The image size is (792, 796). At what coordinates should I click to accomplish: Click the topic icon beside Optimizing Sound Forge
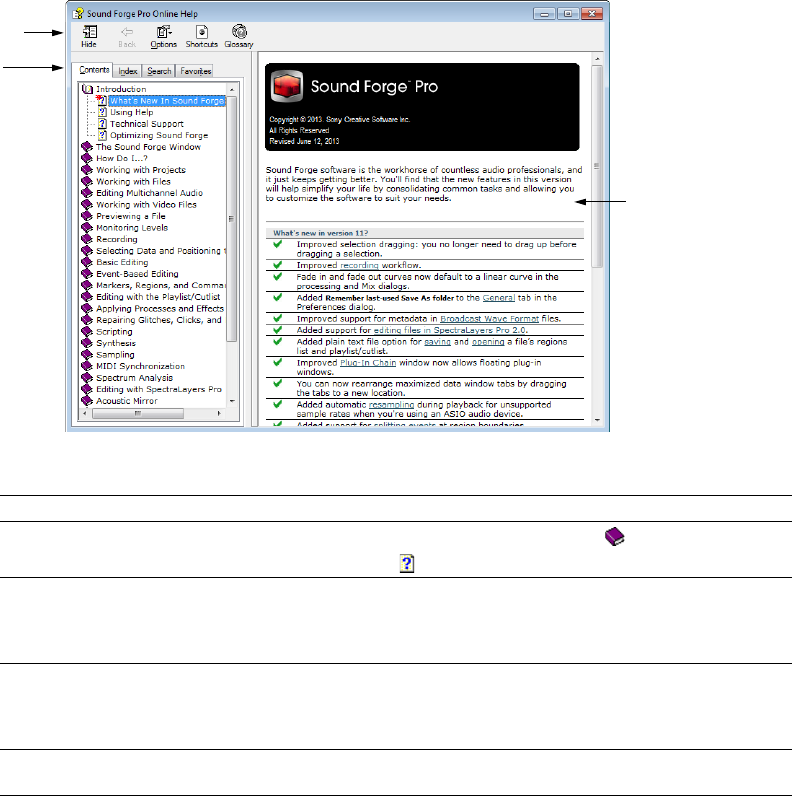coord(102,136)
